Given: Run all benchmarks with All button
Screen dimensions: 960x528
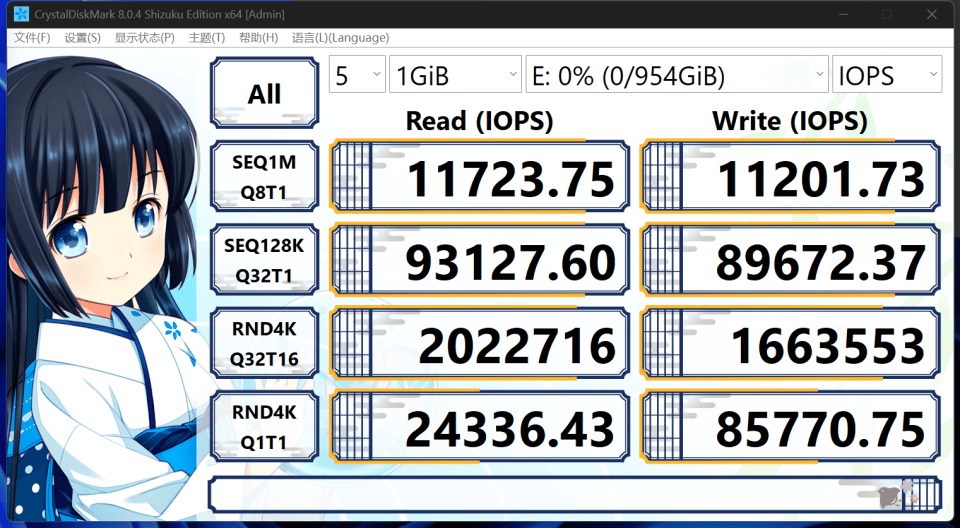Looking at the screenshot, I should point(264,92).
